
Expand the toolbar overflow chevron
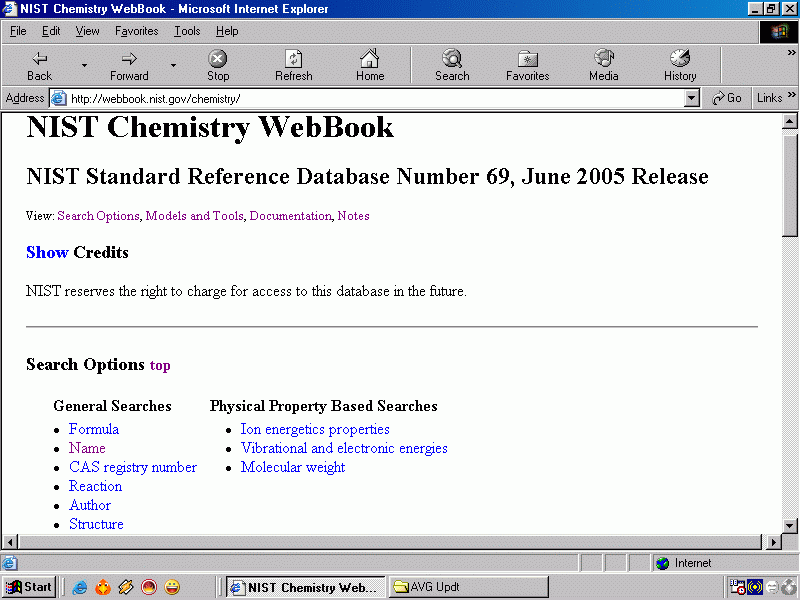coord(791,52)
